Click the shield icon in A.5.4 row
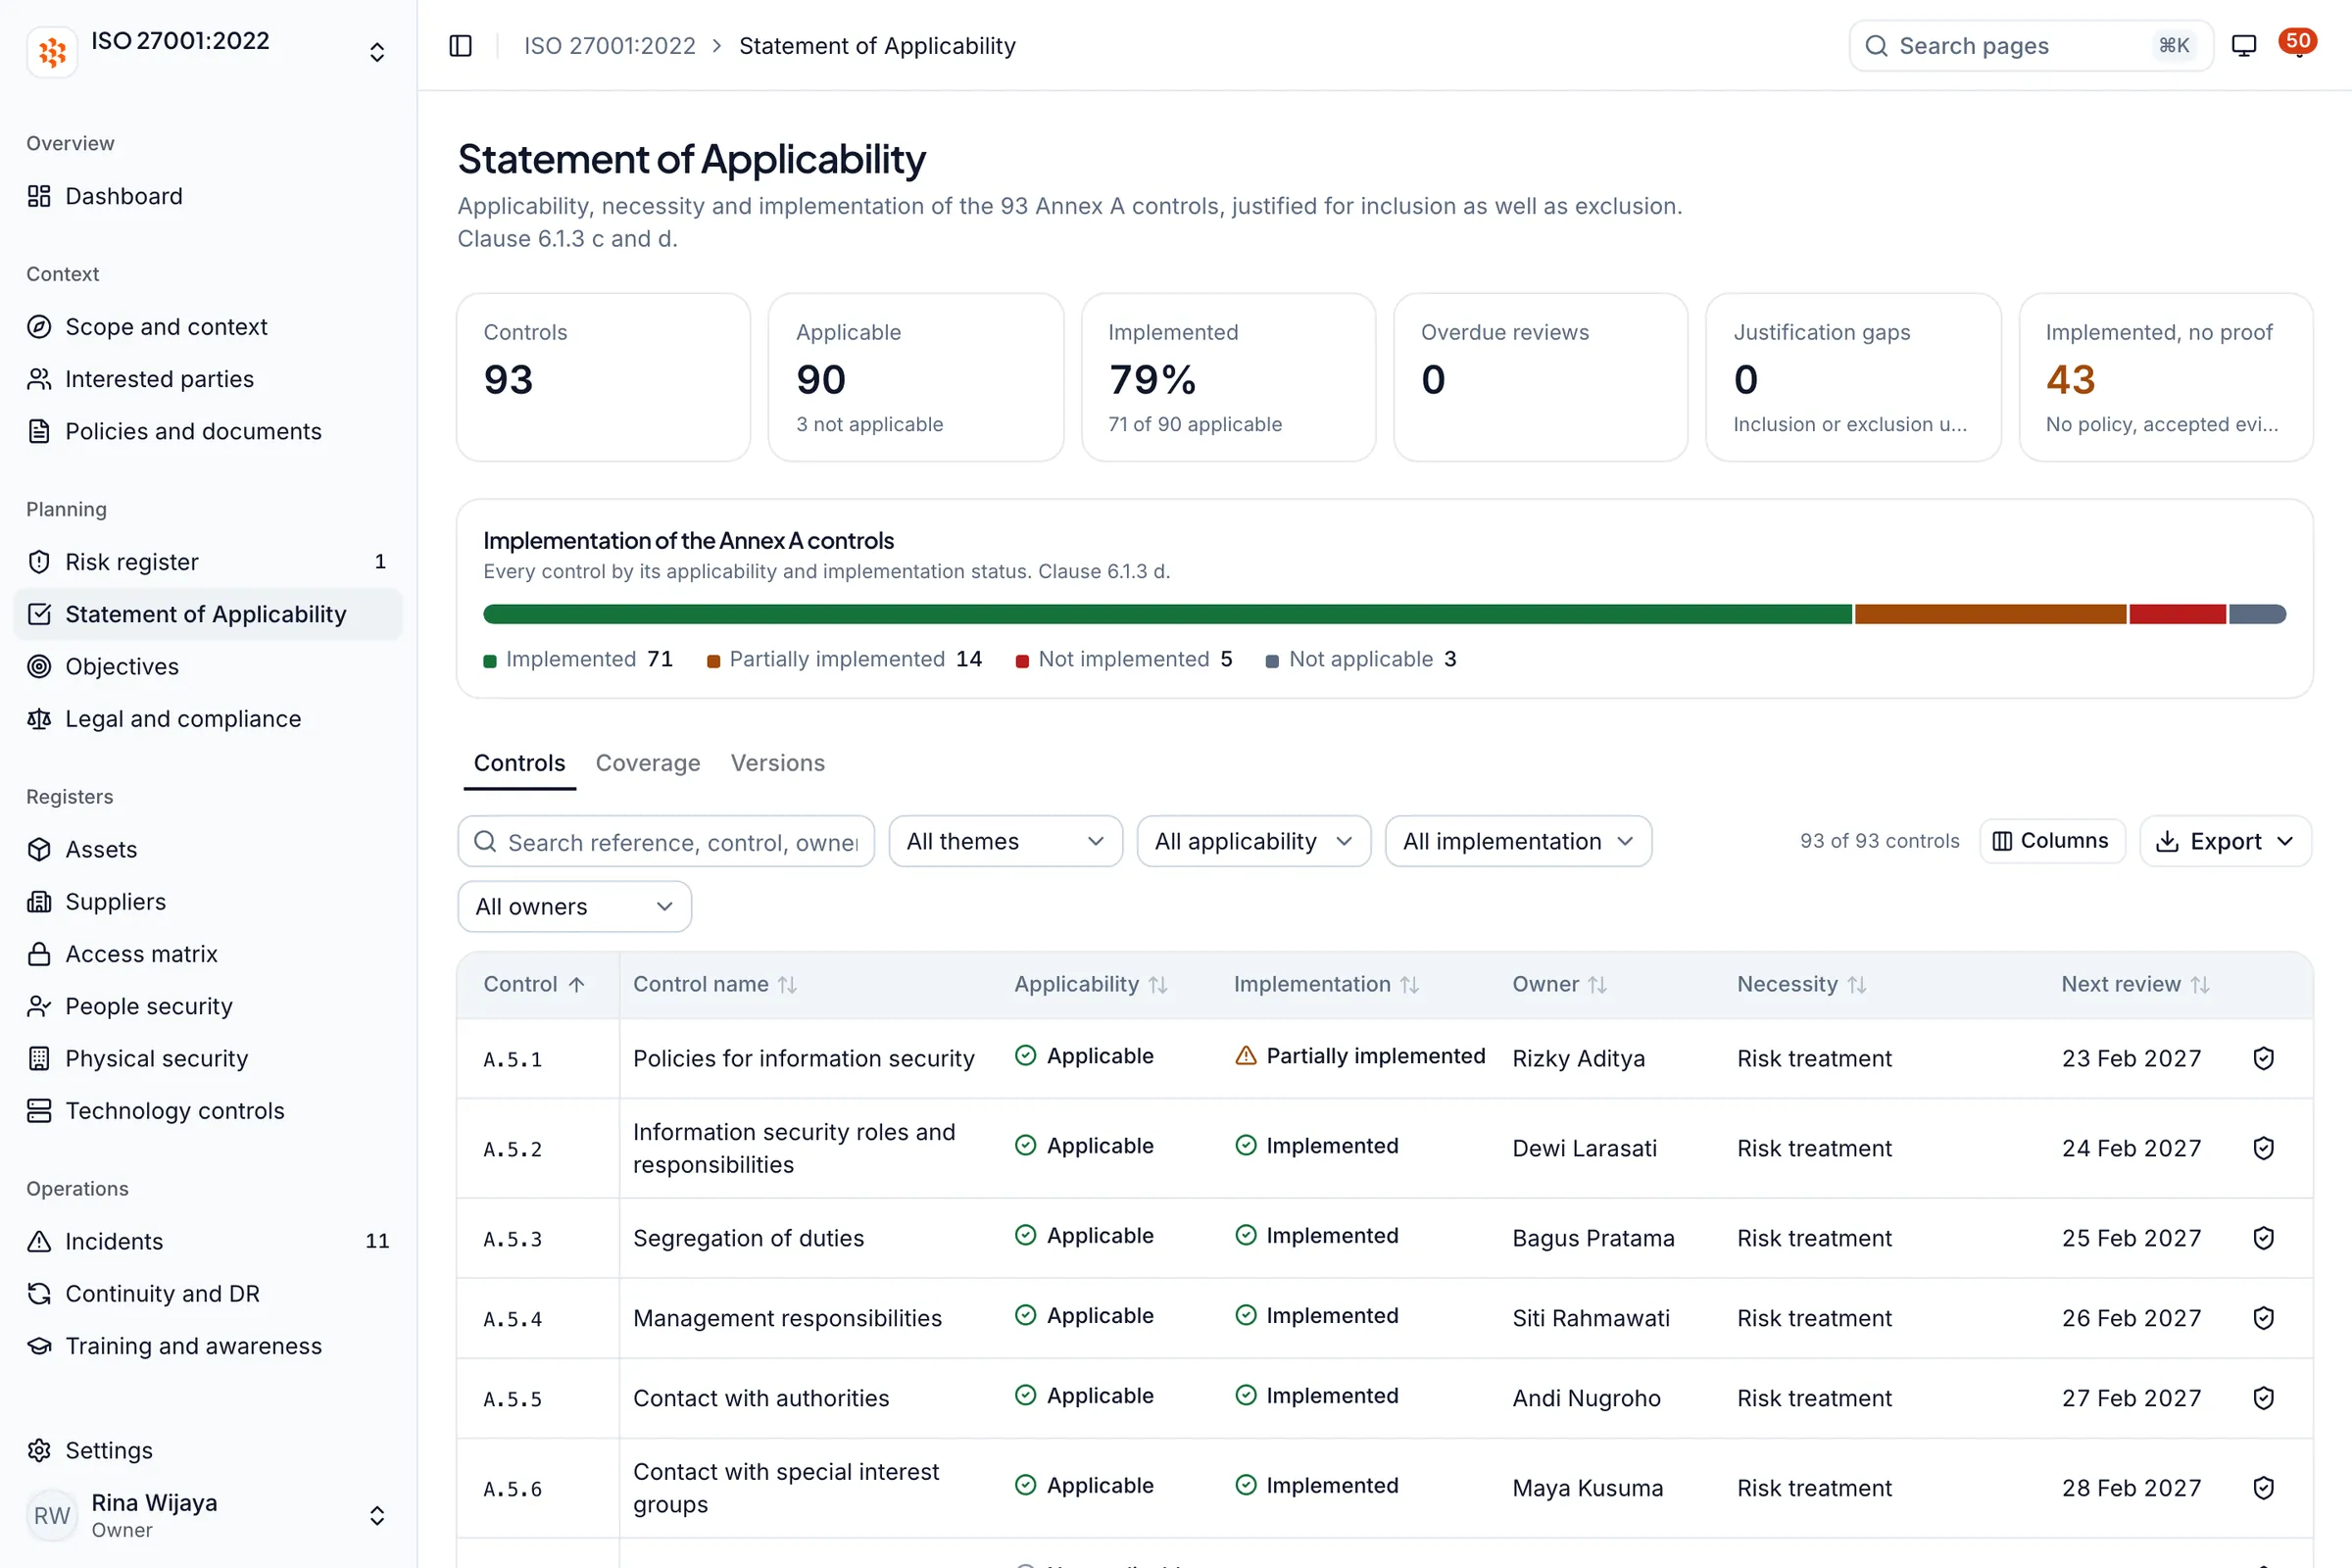Viewport: 2352px width, 1568px height. [2264, 1318]
